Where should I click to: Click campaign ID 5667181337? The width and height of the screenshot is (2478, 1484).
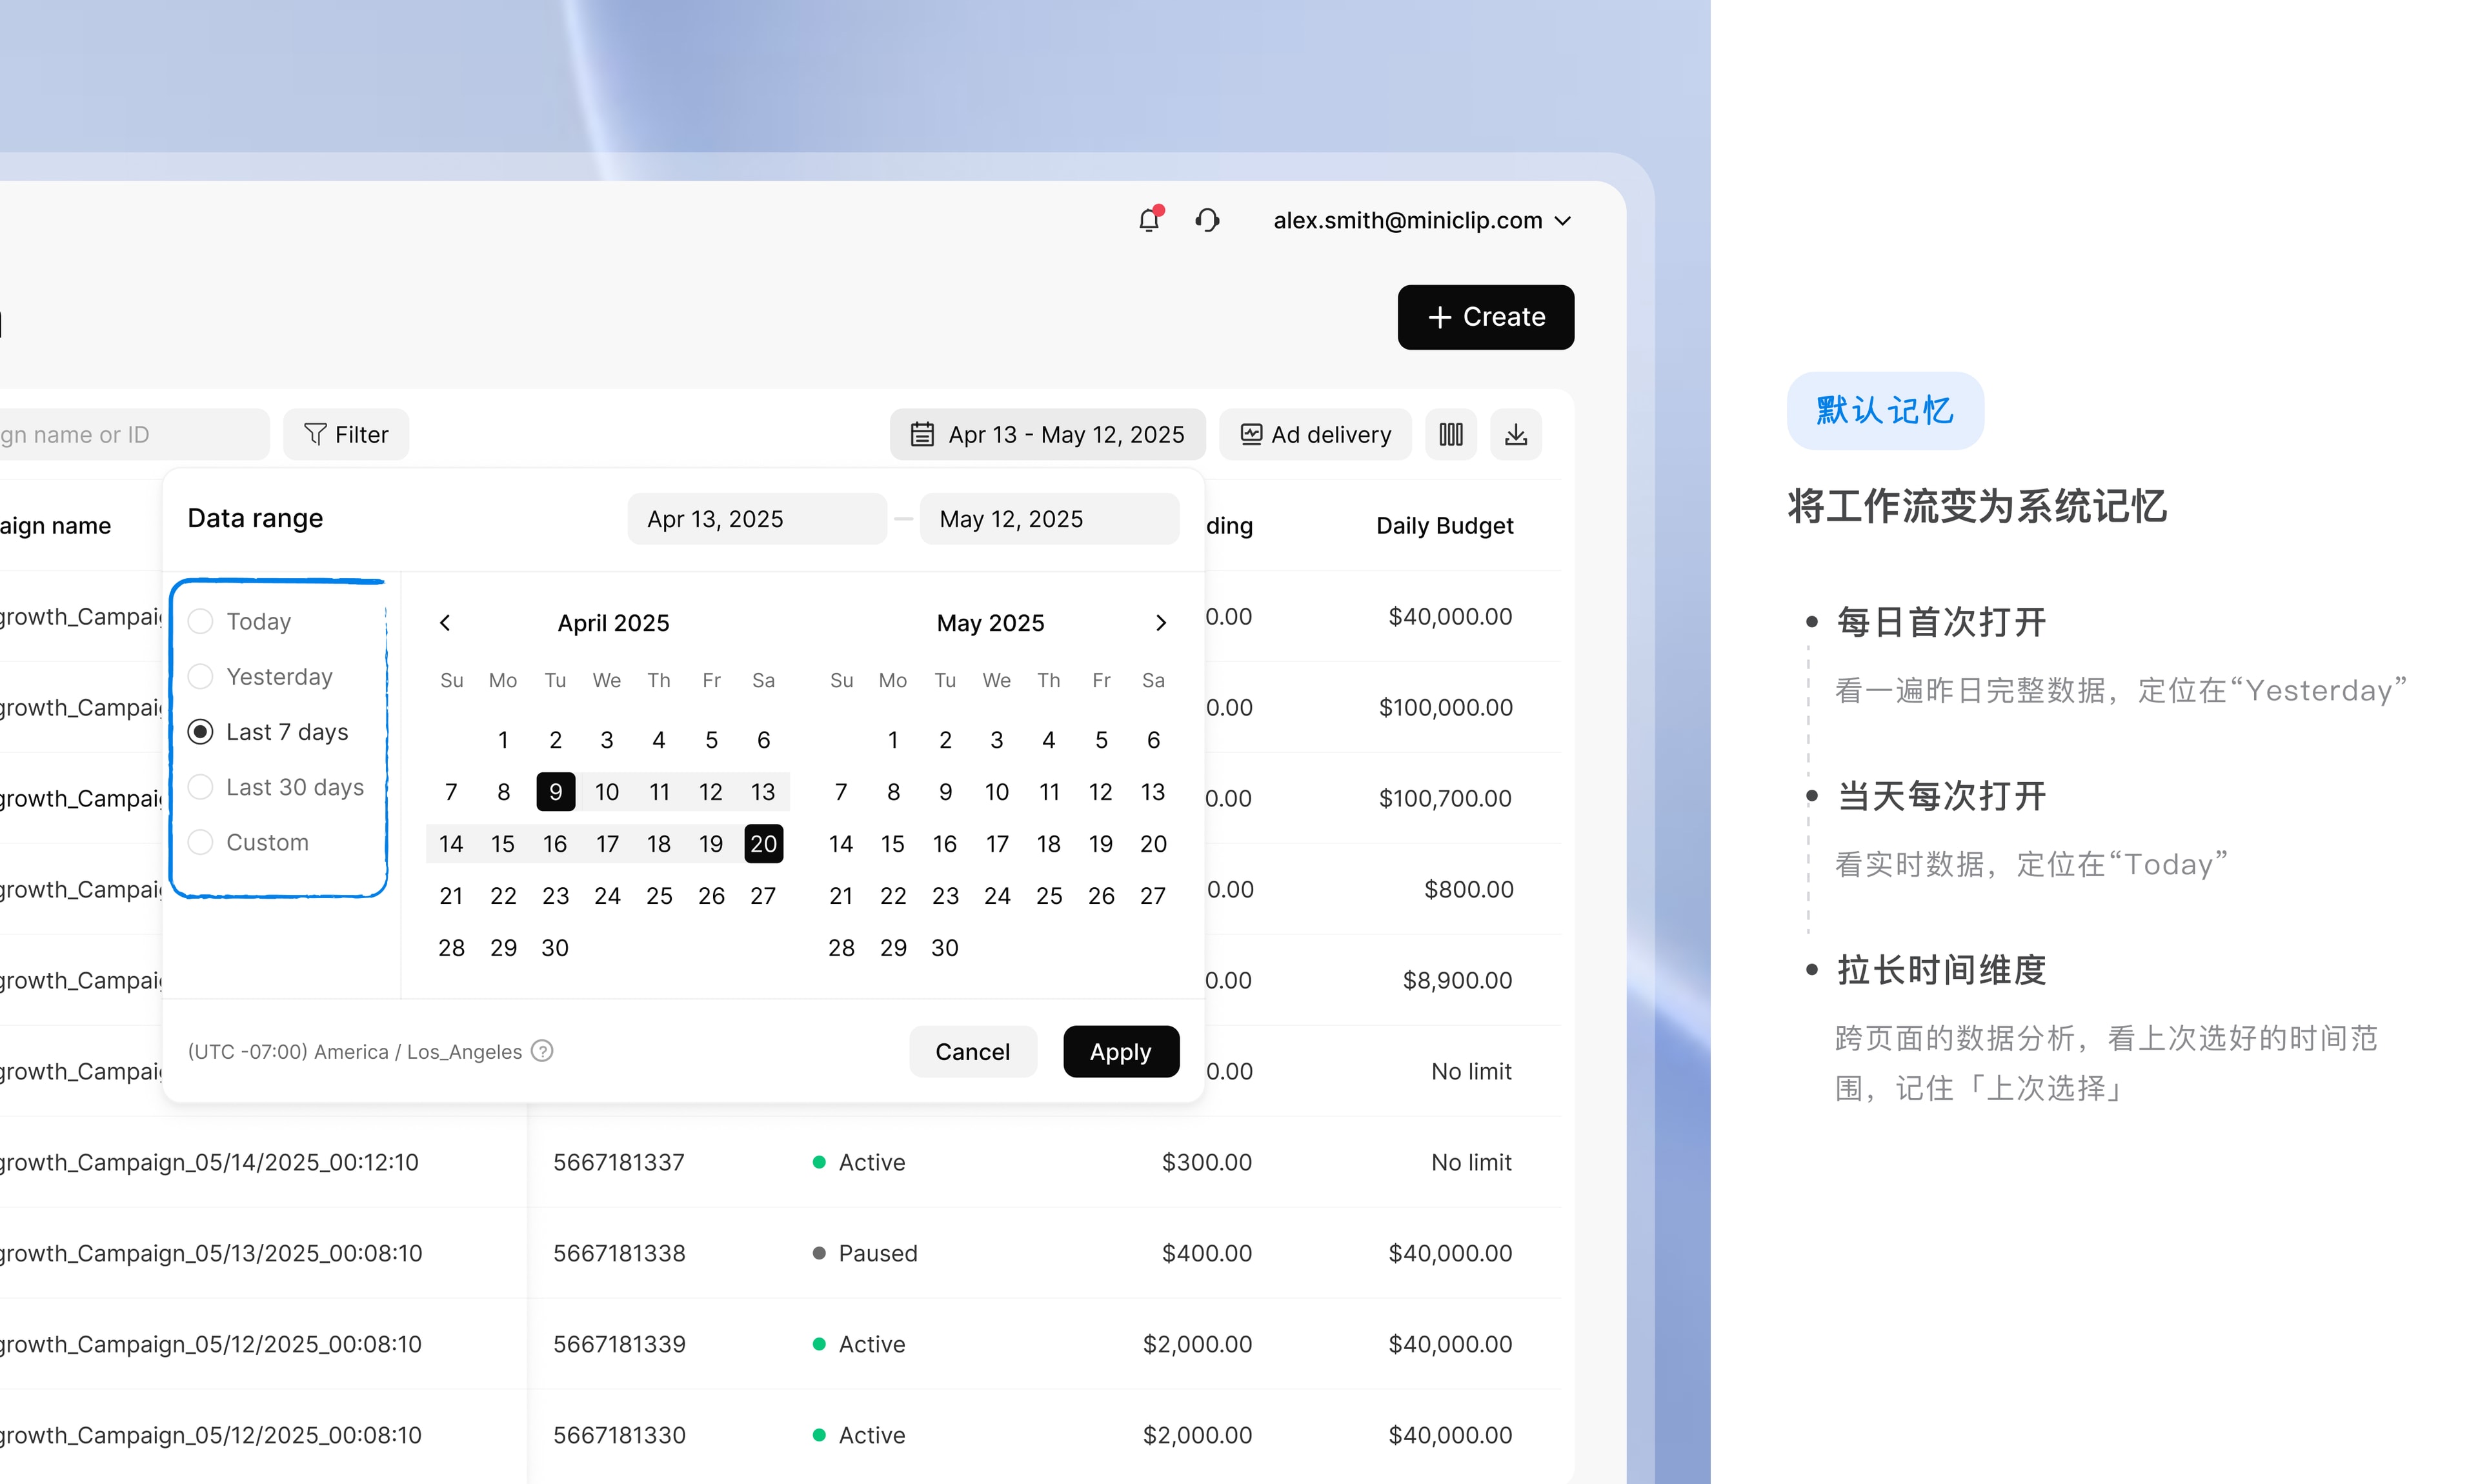(x=619, y=1162)
